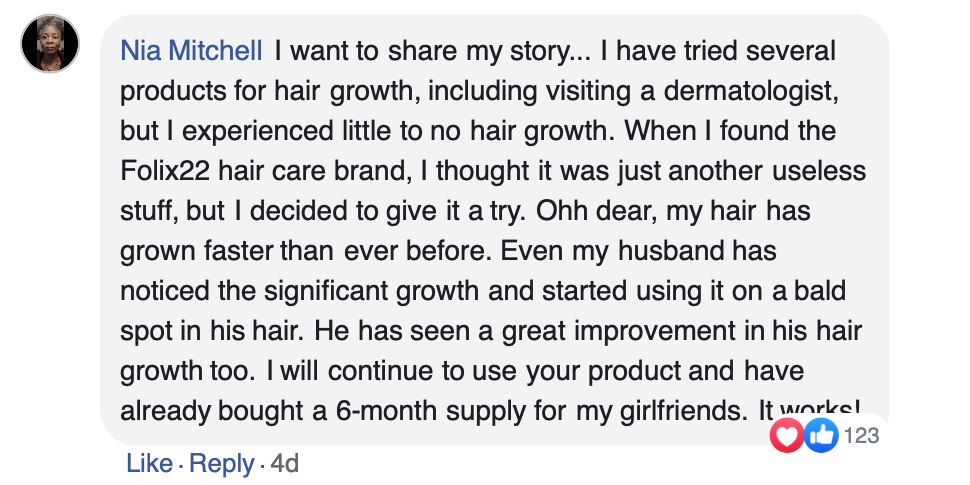Reply to Nia Mitchell's comment

(x=222, y=464)
